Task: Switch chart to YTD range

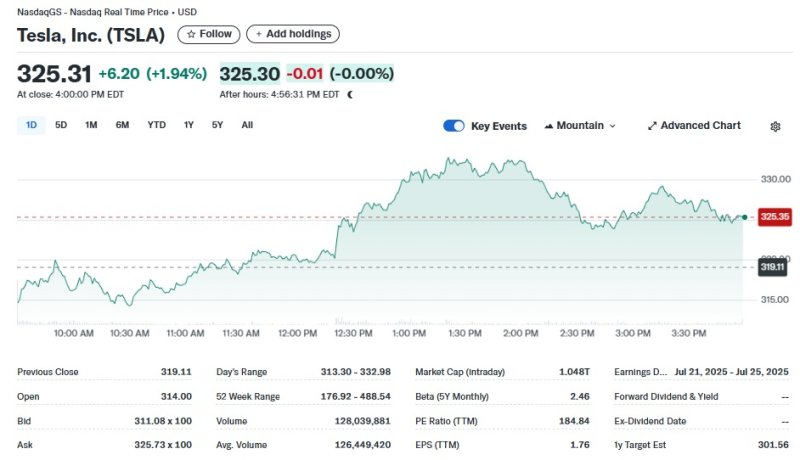Action: tap(156, 125)
